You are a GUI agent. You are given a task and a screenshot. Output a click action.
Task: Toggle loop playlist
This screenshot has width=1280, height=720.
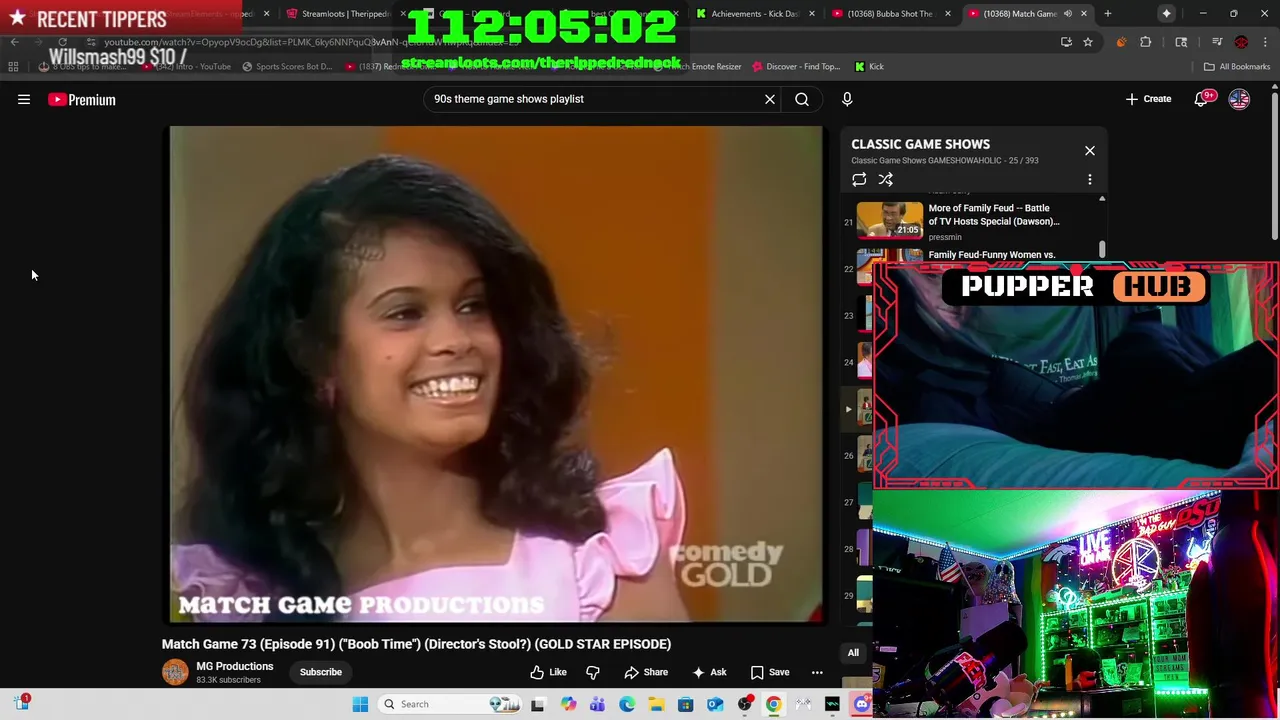[859, 180]
